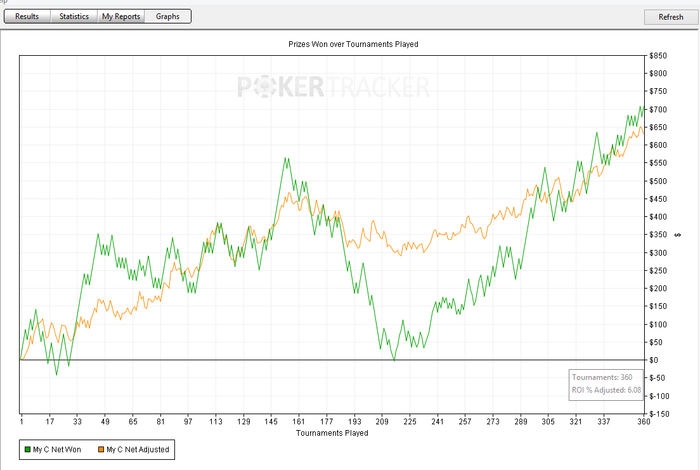
Task: Open the Statistics tab
Action: coord(74,17)
